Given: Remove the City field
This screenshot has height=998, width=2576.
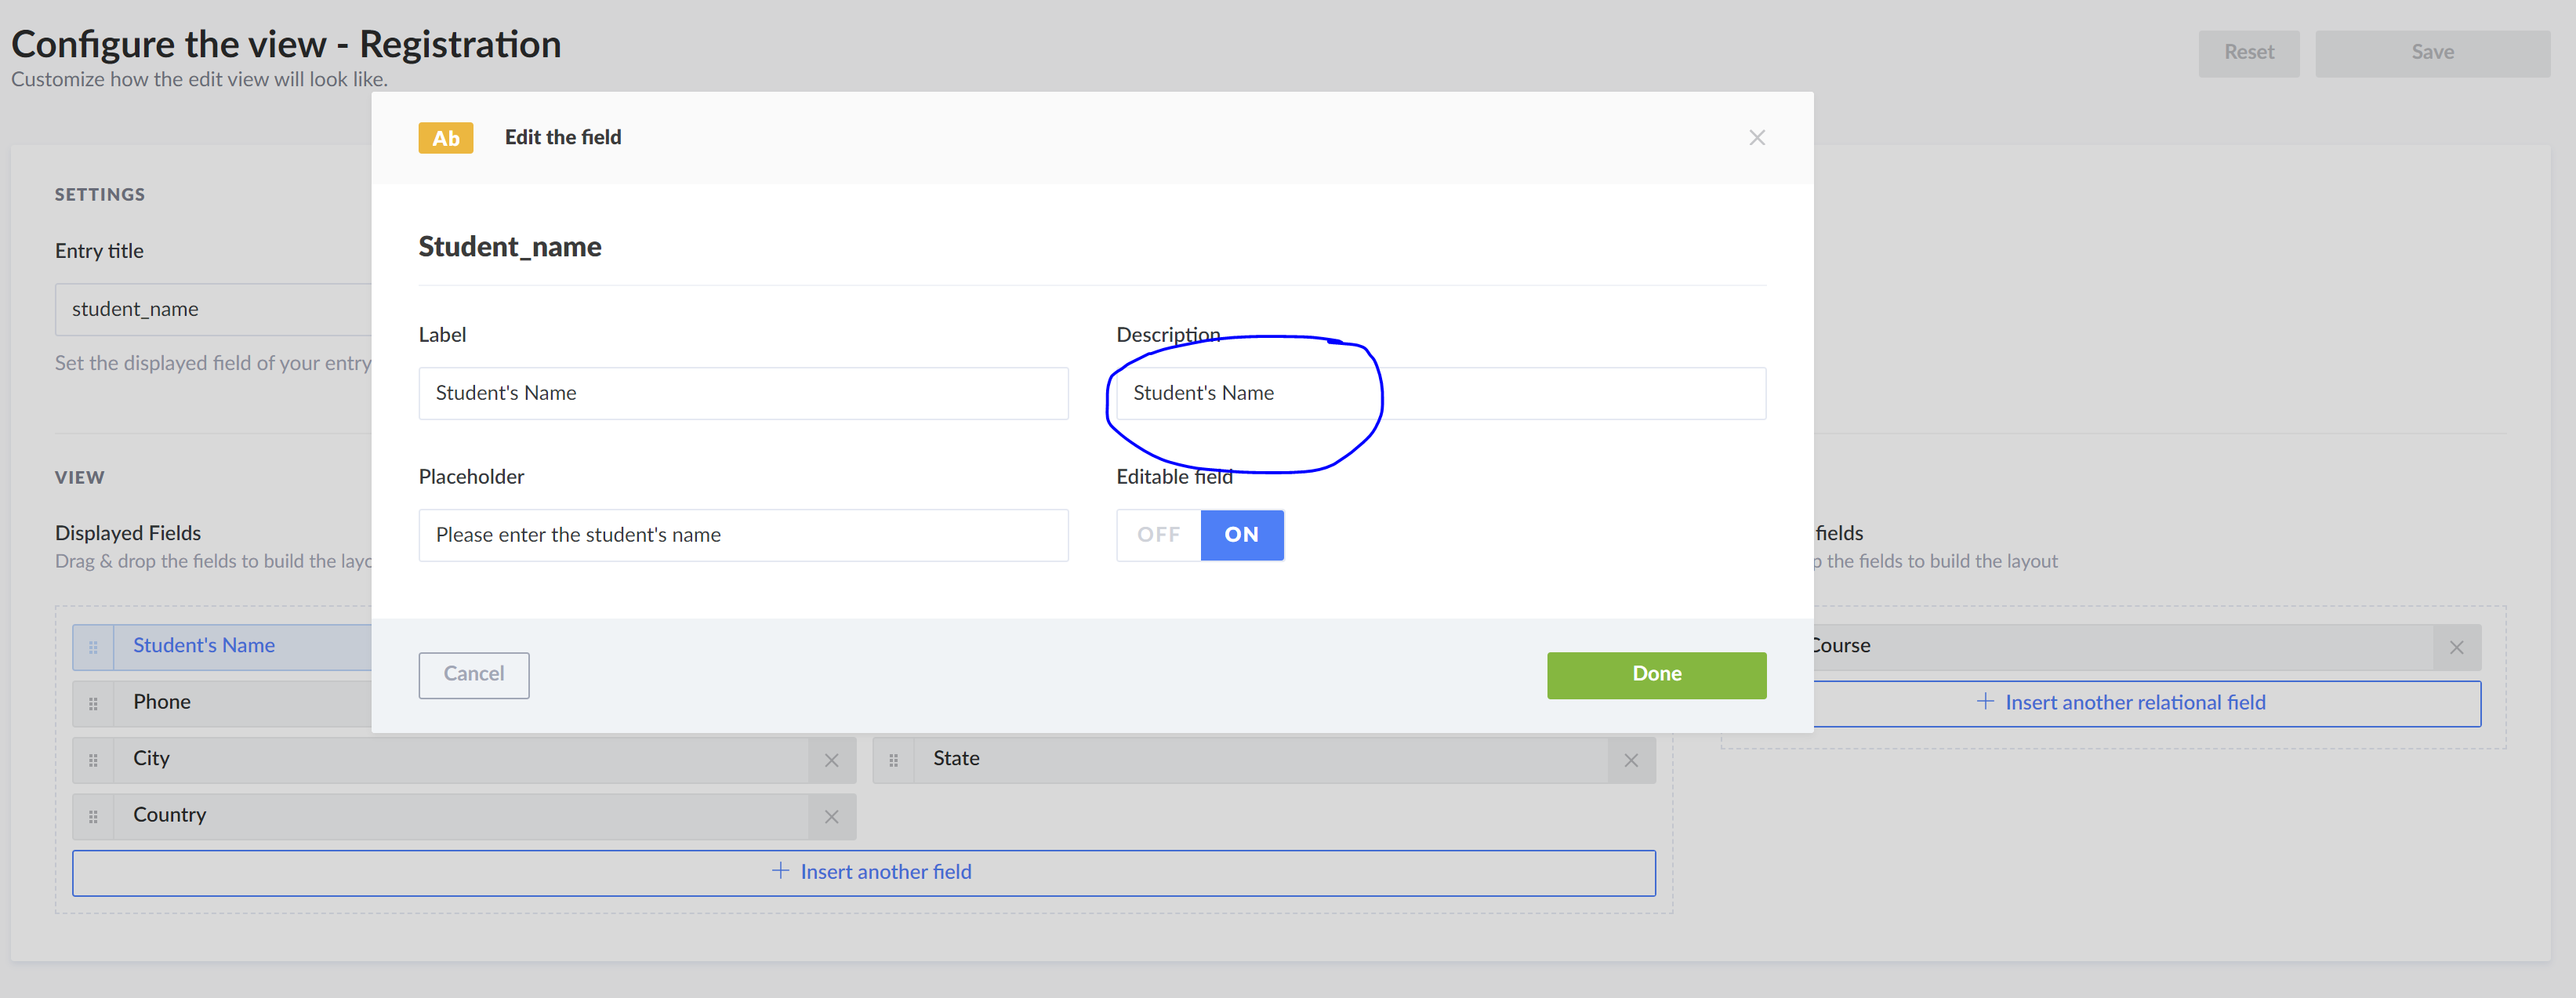Looking at the screenshot, I should (831, 760).
